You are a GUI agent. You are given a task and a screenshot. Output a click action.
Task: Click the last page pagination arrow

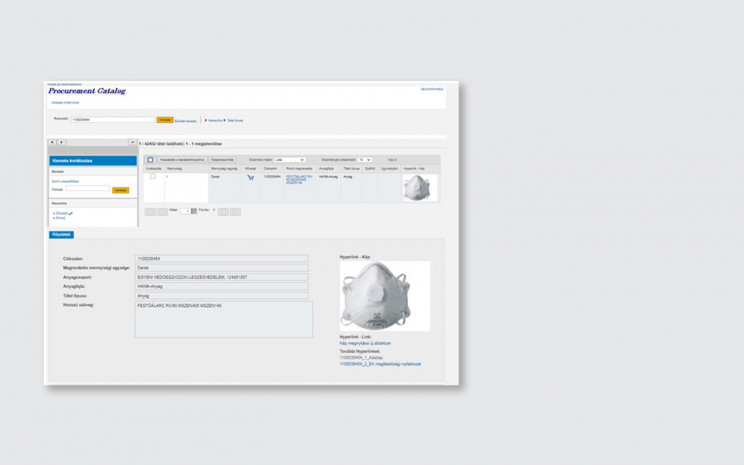236,211
